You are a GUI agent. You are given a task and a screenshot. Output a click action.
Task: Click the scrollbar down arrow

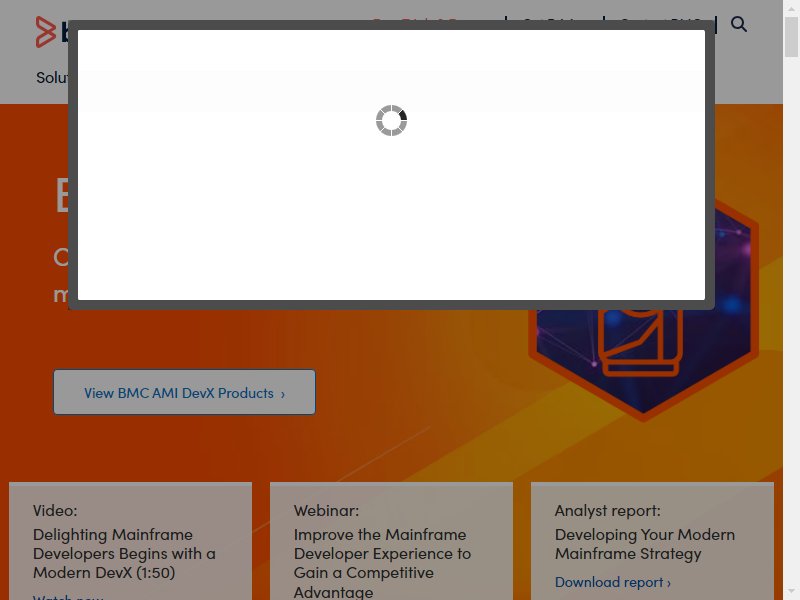pyautogui.click(x=791, y=593)
